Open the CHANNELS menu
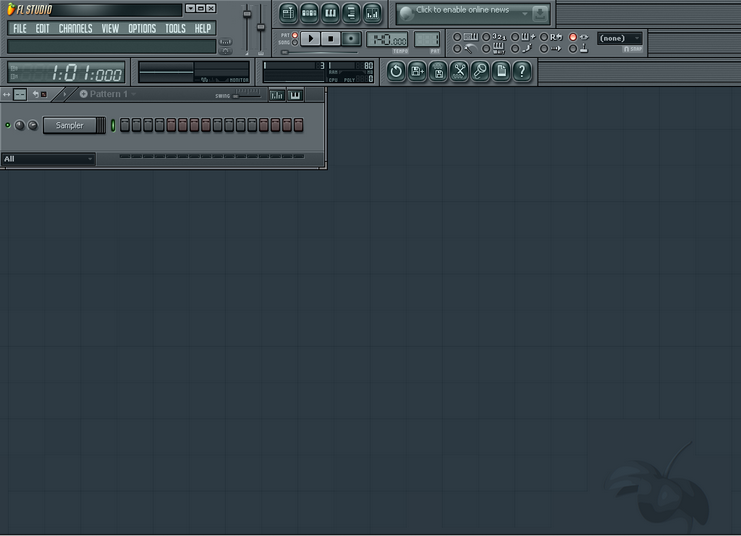This screenshot has width=741, height=536. [76, 29]
